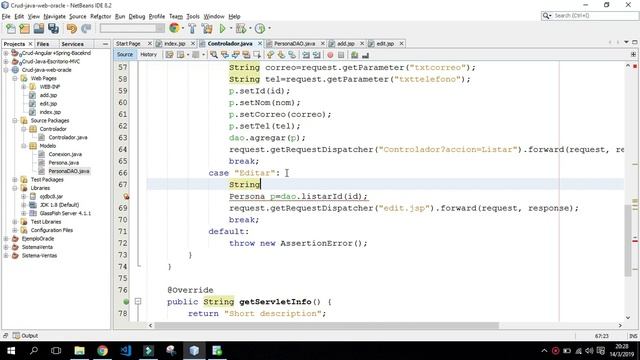Switch to the Files panel tab
640x360 pixels.
click(x=43, y=44)
